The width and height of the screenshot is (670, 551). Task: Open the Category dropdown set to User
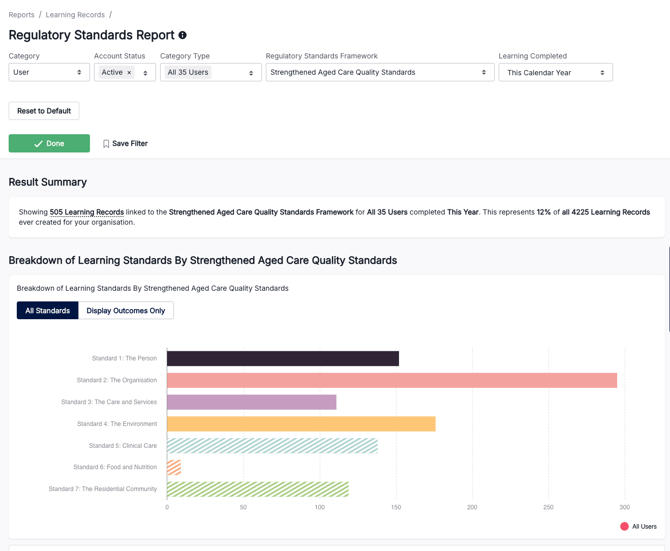[x=49, y=73]
